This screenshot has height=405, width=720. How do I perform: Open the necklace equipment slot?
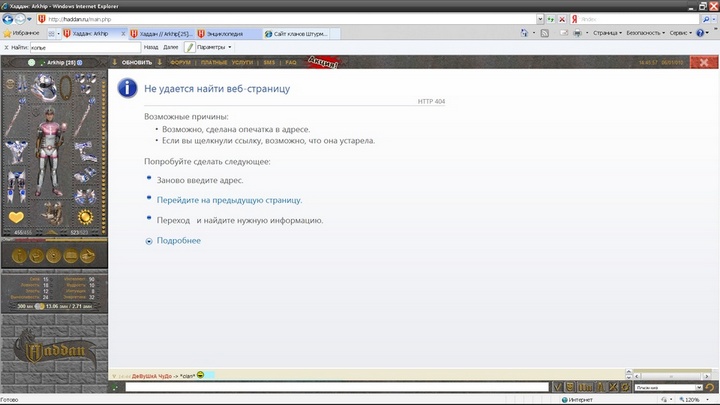[66, 87]
